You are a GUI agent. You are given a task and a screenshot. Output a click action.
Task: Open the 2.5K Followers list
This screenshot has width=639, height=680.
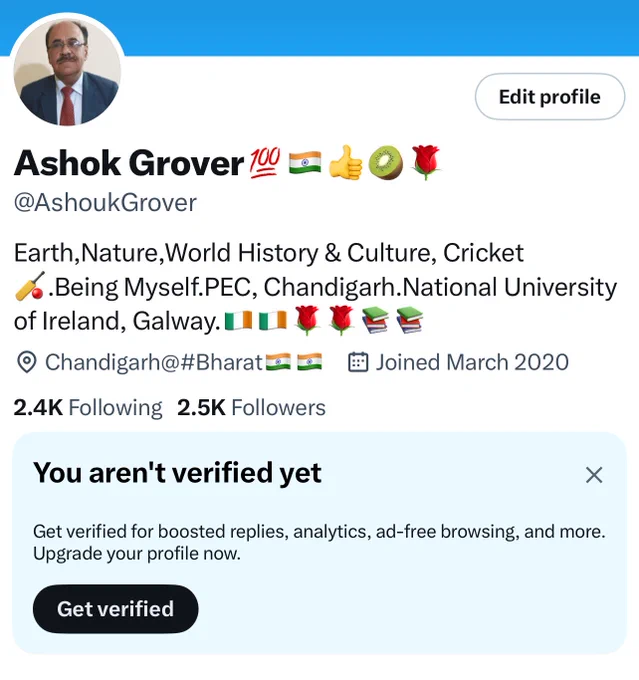point(251,408)
